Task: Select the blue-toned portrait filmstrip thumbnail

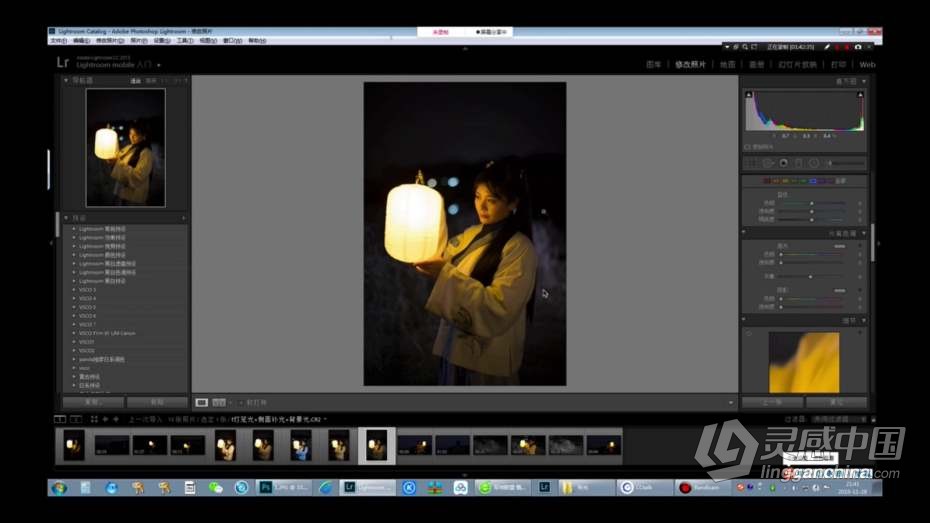Action: click(301, 445)
